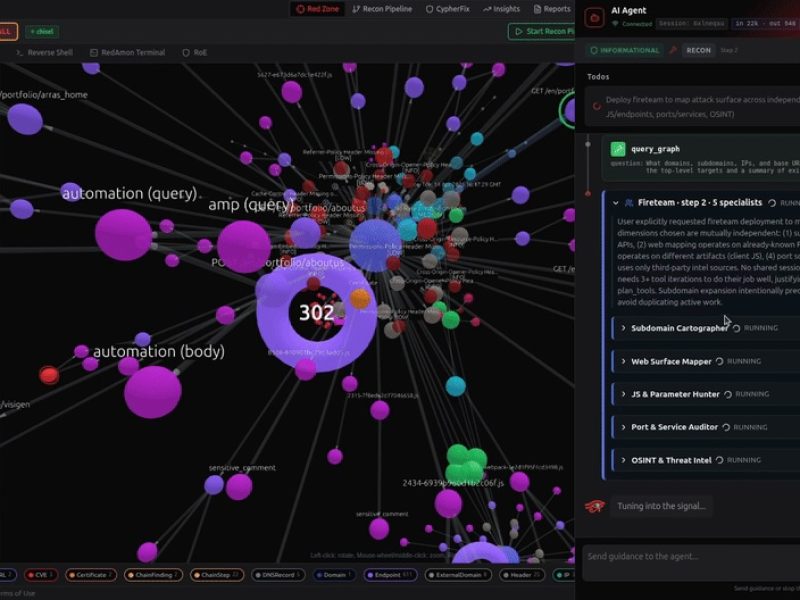The width and height of the screenshot is (800, 600).
Task: Click the OSINT & Threat Intel RUNNING spinner
Action: click(719, 460)
